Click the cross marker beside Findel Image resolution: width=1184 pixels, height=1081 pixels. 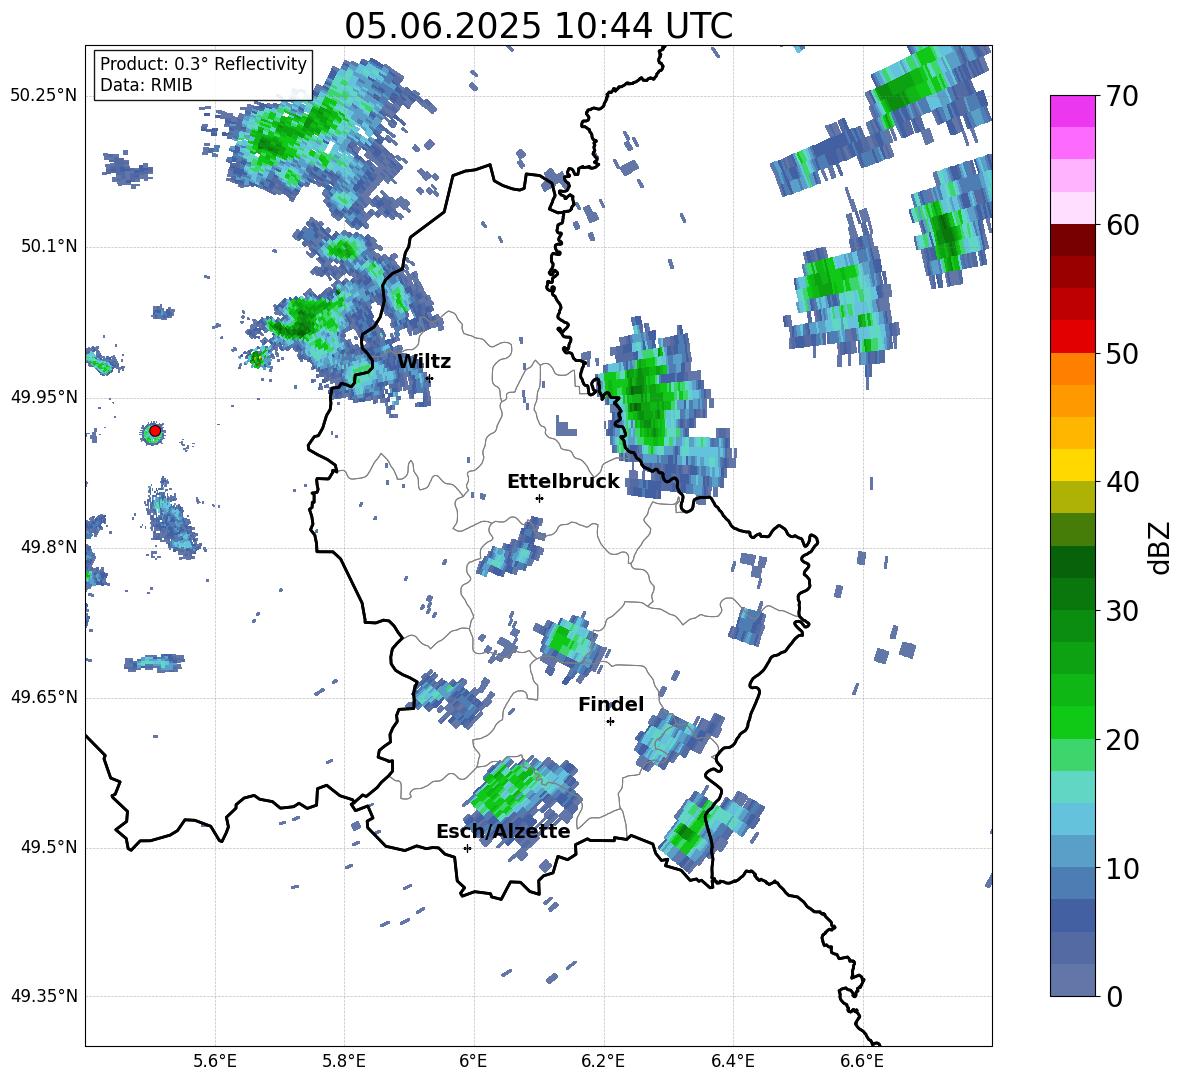(x=610, y=722)
